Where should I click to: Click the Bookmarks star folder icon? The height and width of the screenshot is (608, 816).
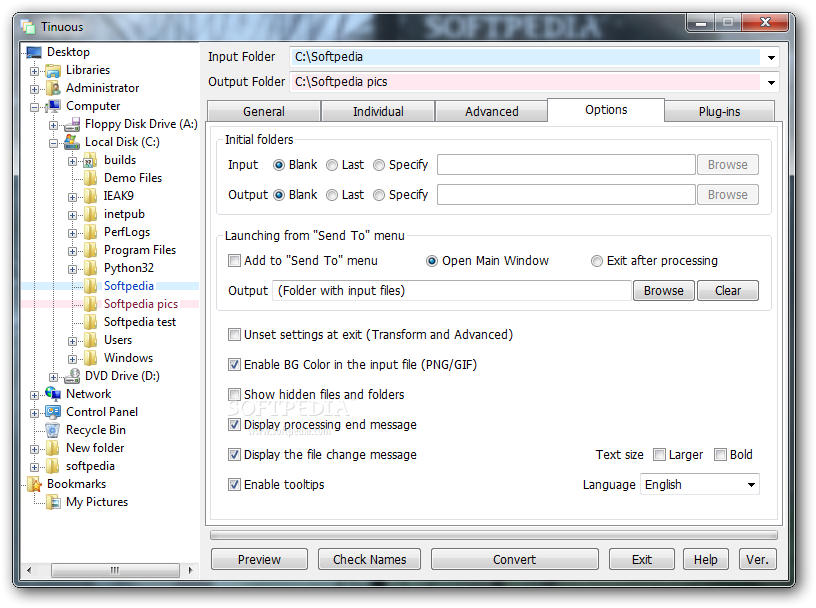tap(34, 484)
